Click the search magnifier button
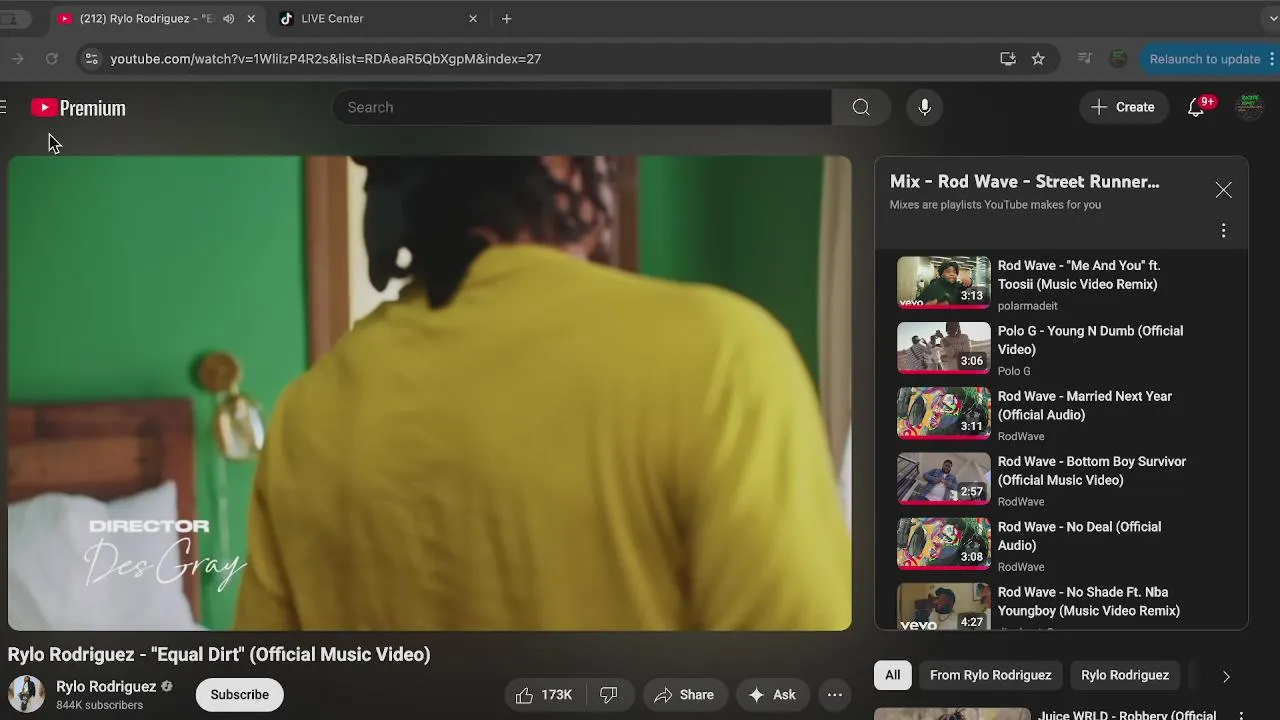 [x=861, y=107]
